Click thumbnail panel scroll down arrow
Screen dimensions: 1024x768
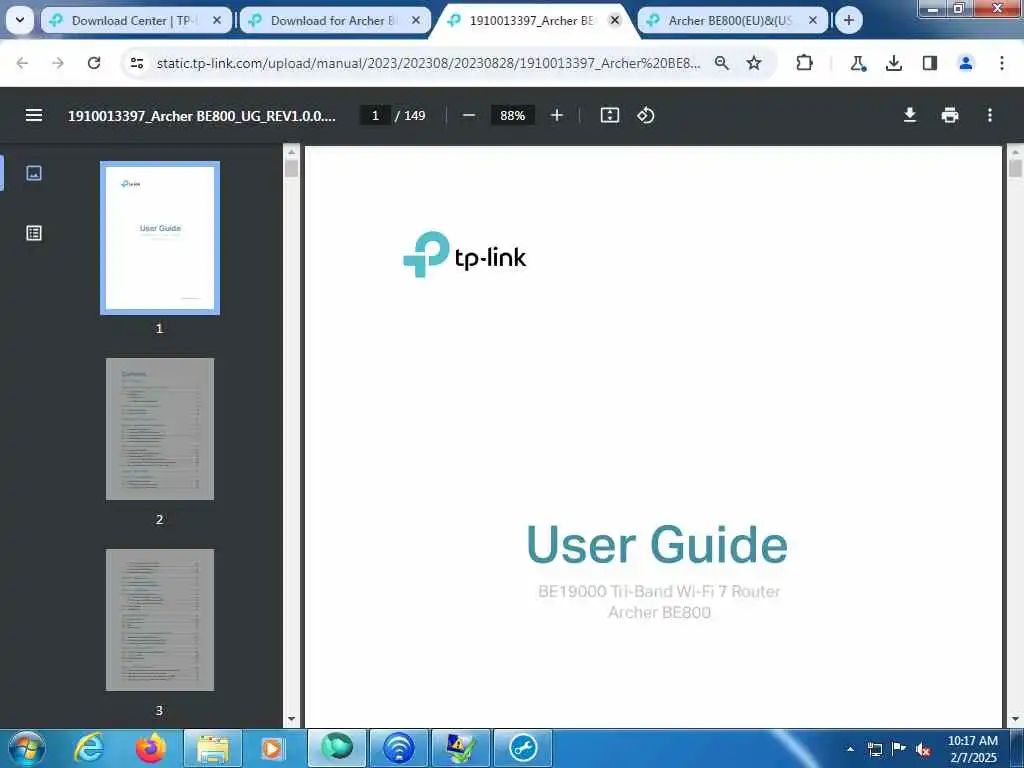(x=291, y=719)
